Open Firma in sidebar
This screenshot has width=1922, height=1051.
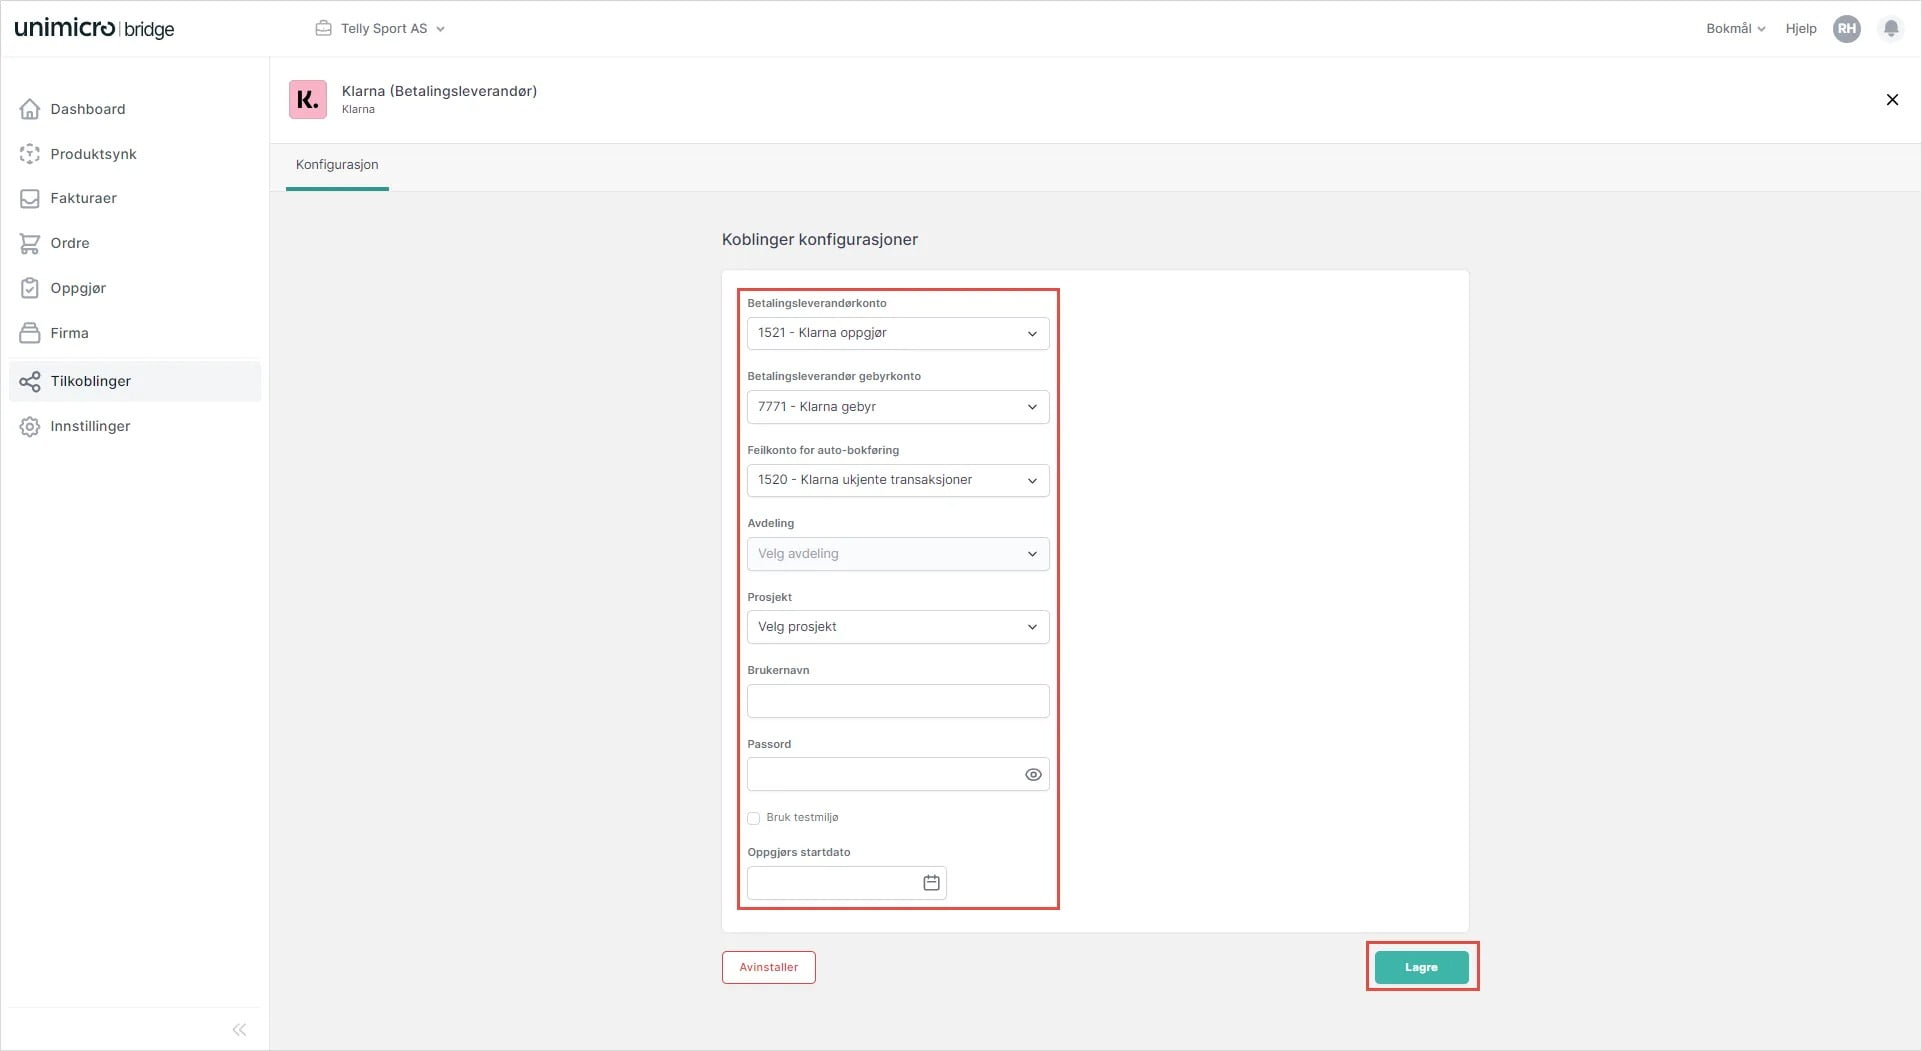[135, 333]
